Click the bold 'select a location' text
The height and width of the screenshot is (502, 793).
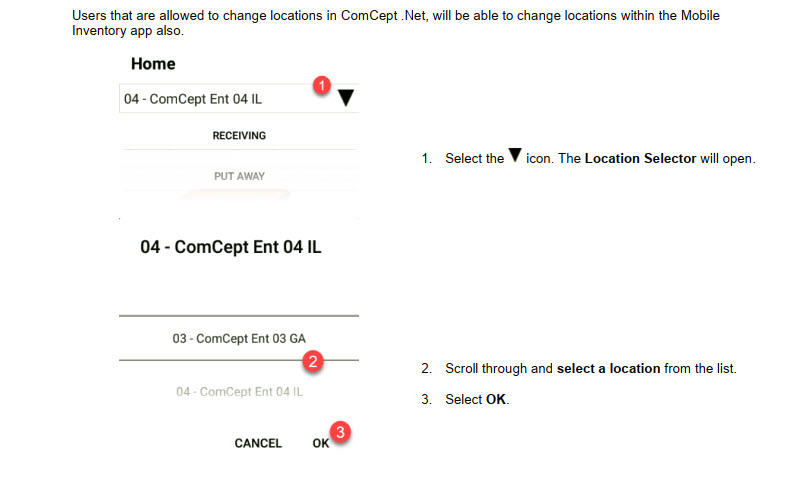[x=608, y=369]
